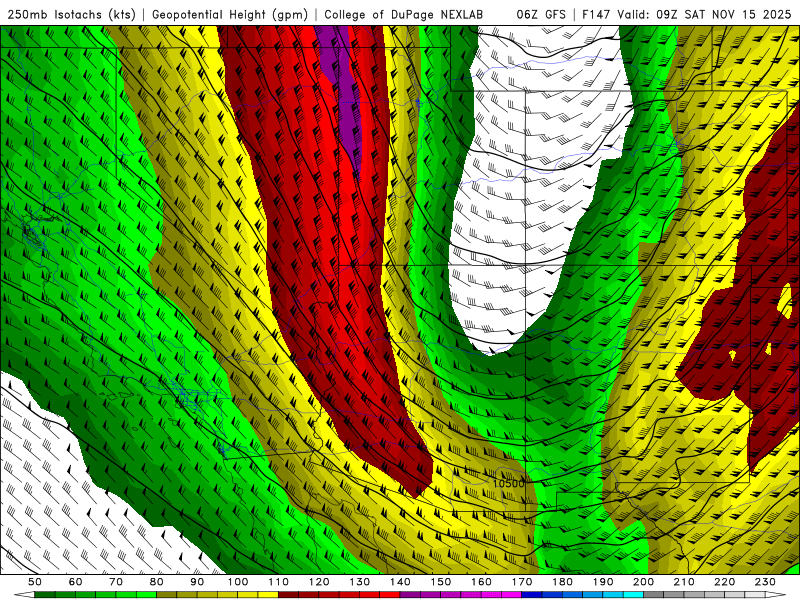Click the '140' legend value
This screenshot has height=600, width=800.
(x=400, y=582)
